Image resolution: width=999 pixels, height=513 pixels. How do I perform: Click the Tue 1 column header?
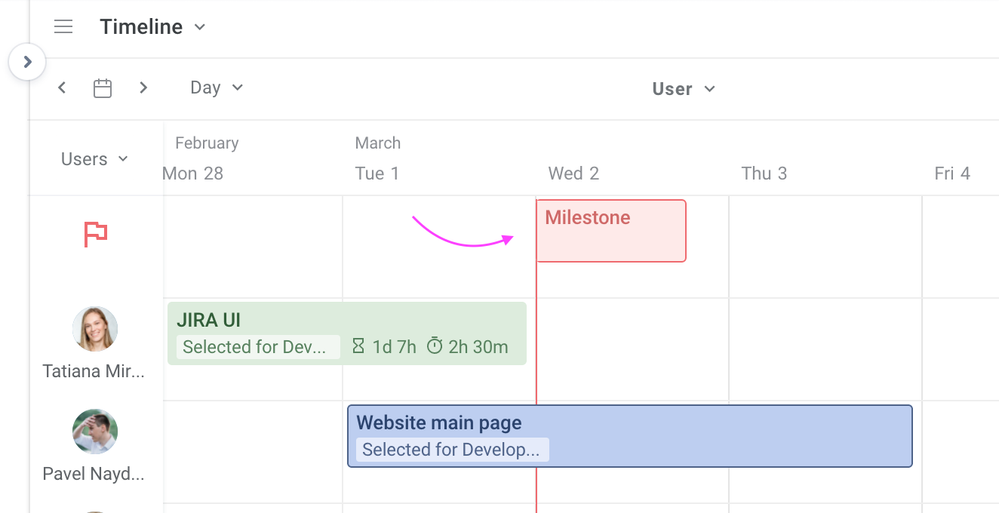point(377,173)
